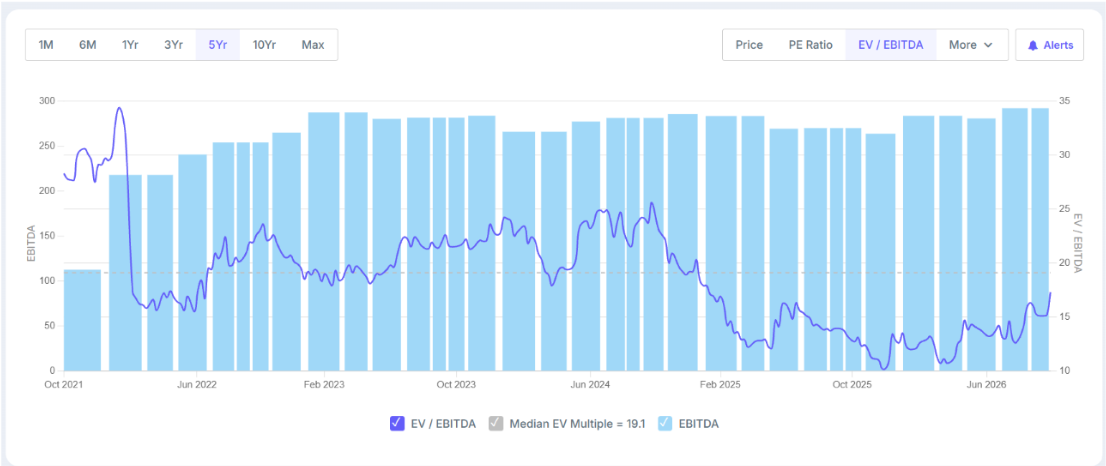
Task: Click the EV/EBITDA line peak near early 2022
Action: point(119,109)
